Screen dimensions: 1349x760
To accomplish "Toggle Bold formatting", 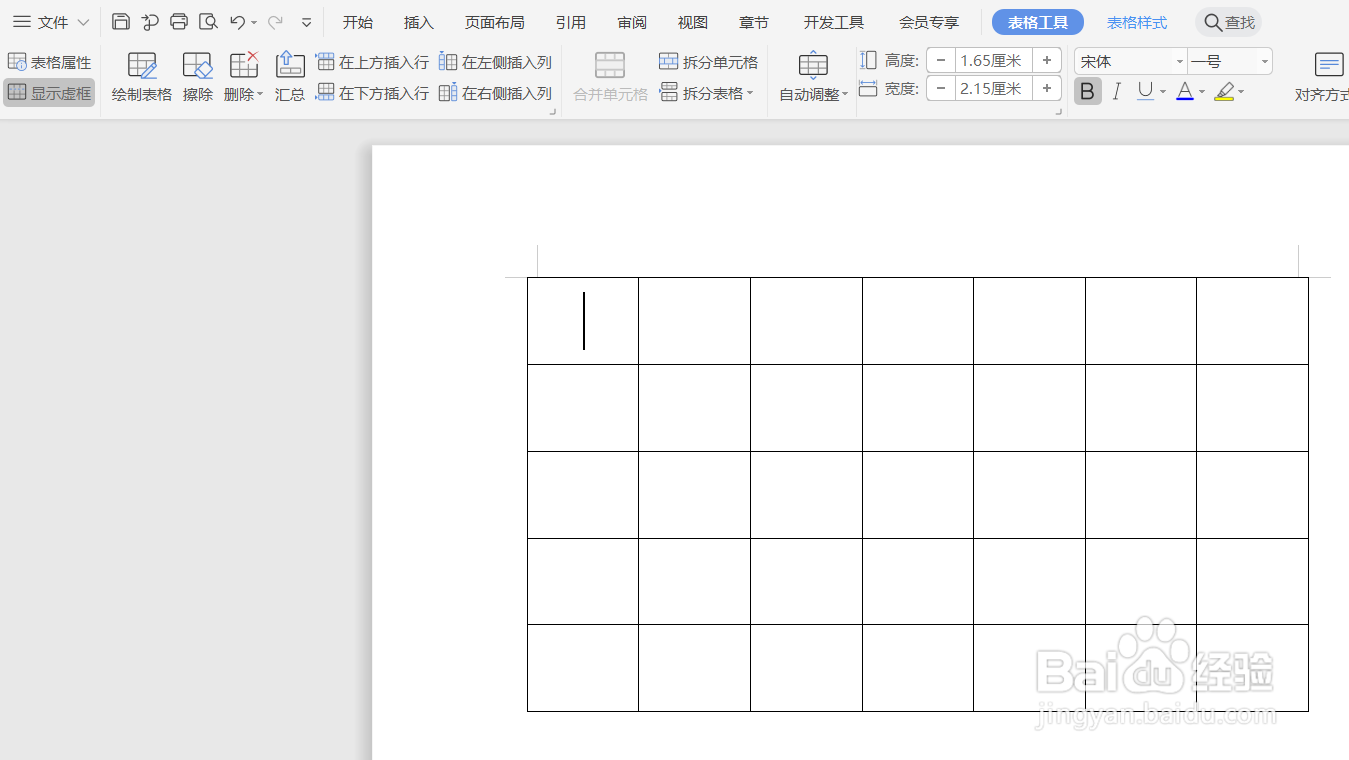I will [x=1088, y=92].
